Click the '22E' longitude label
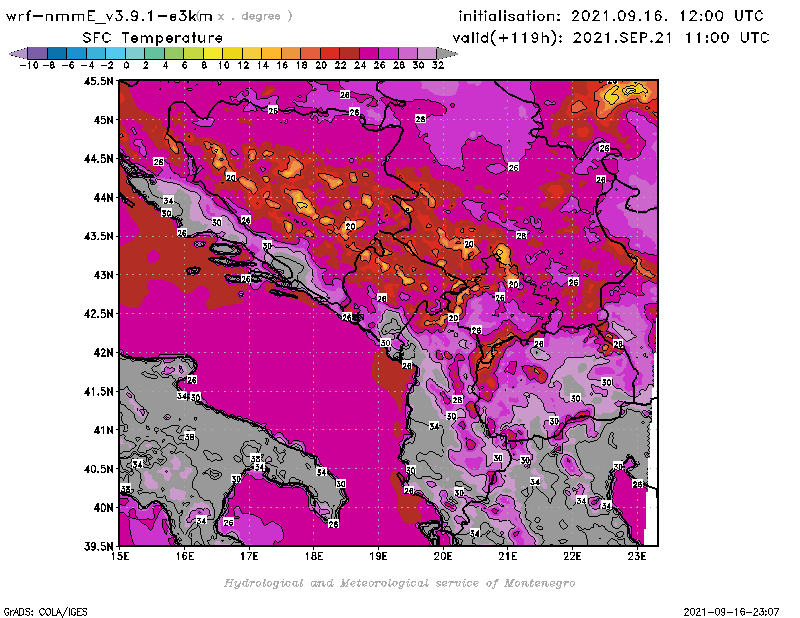This screenshot has width=800, height=618. (x=572, y=556)
